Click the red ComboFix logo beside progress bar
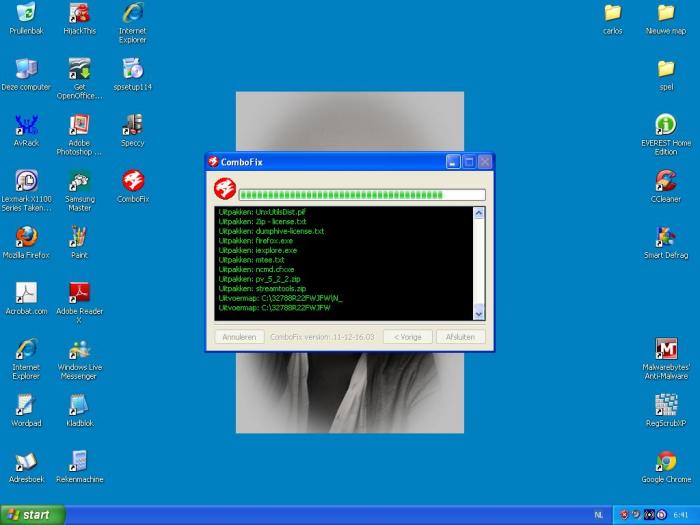 click(x=225, y=188)
